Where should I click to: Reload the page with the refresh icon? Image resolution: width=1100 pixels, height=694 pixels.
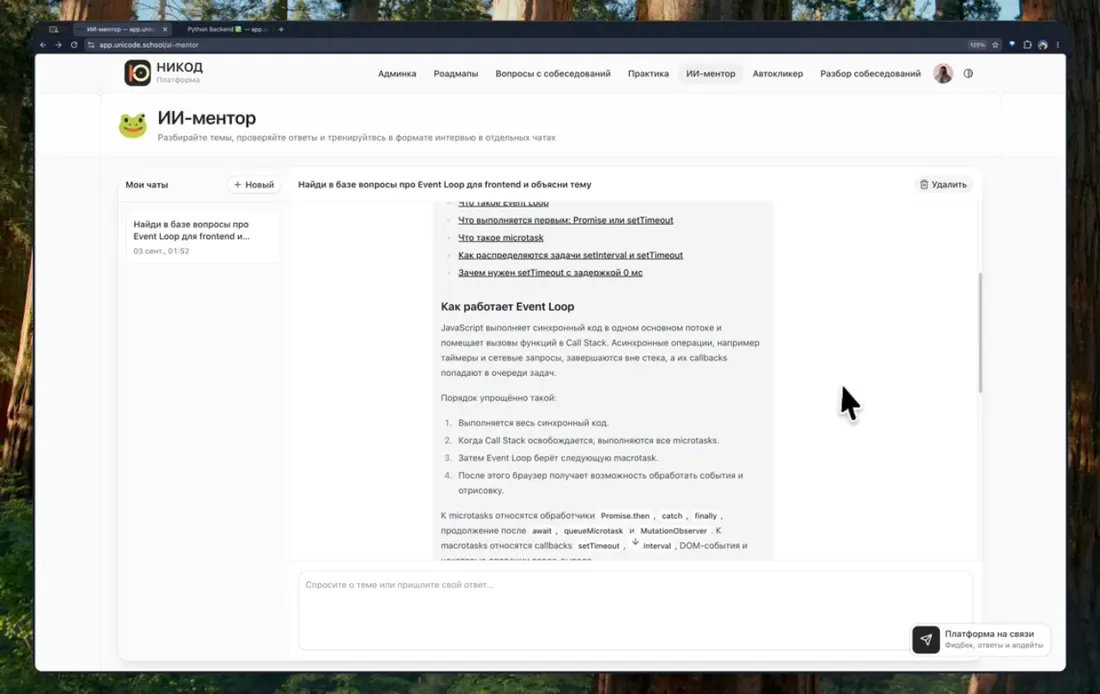tap(74, 45)
